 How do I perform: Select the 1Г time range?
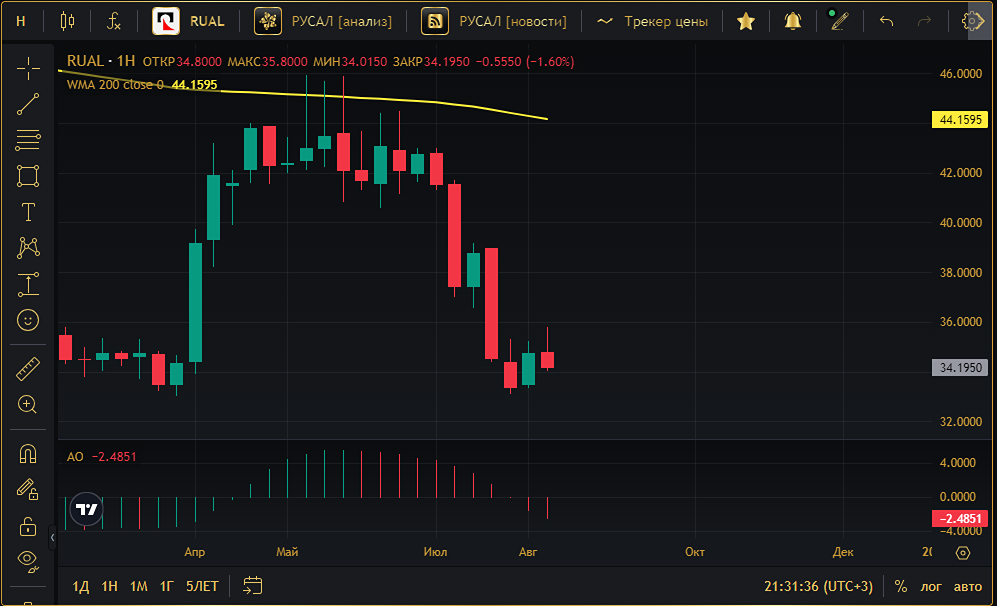tap(167, 586)
